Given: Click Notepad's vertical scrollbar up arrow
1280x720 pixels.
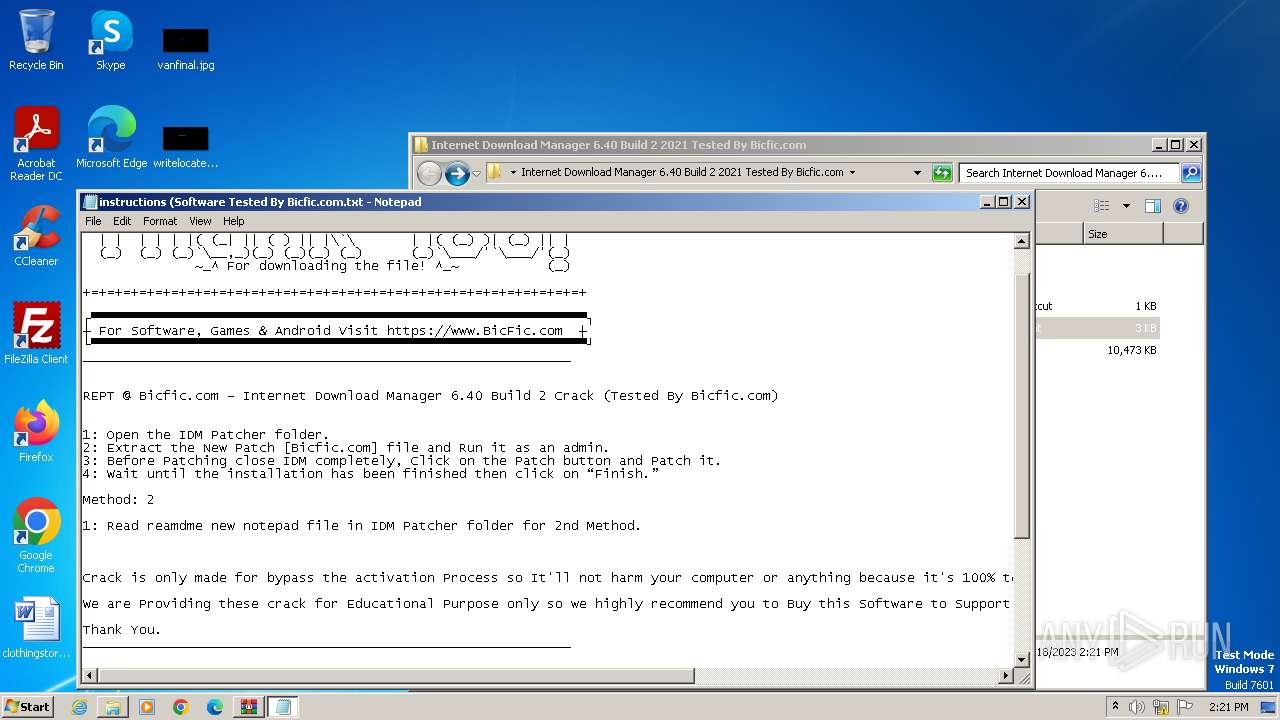Looking at the screenshot, I should [1022, 241].
